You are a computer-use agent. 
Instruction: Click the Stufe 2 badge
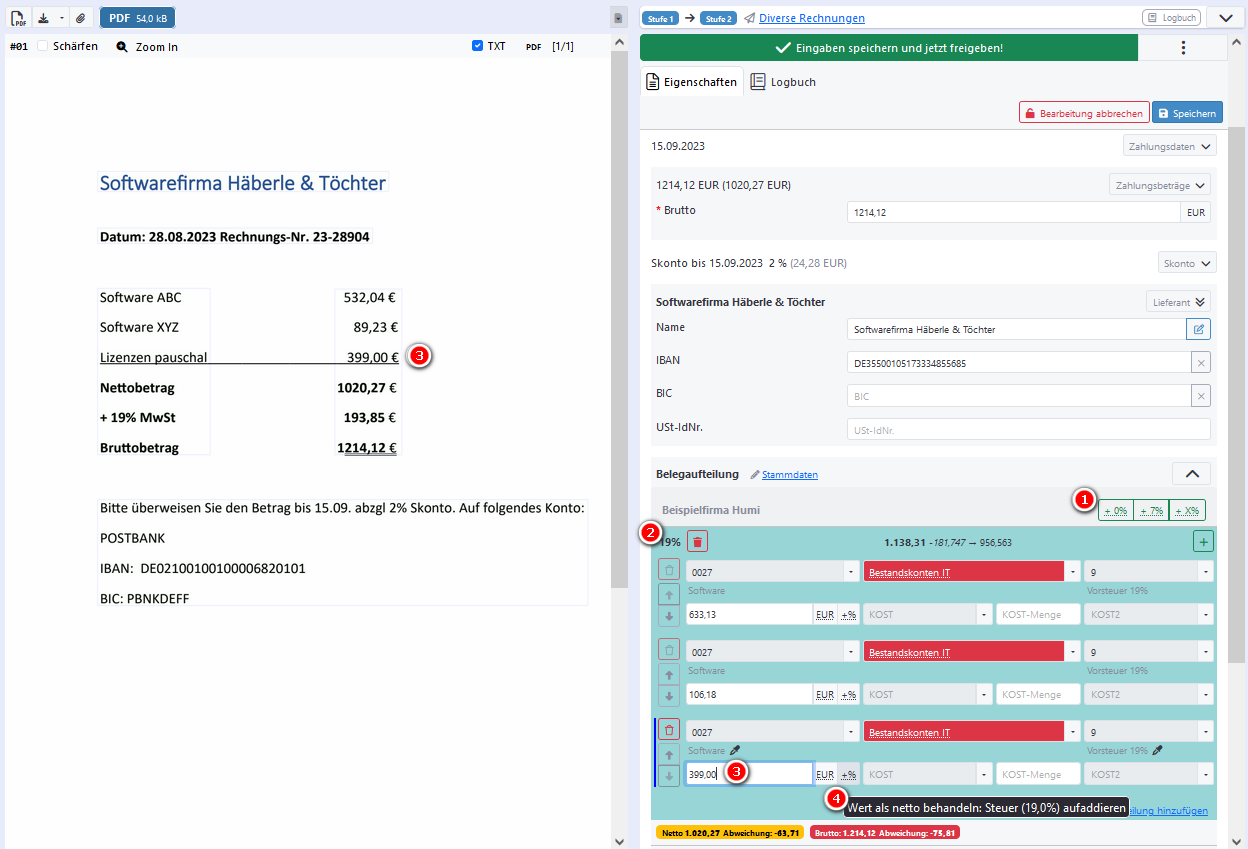click(718, 18)
